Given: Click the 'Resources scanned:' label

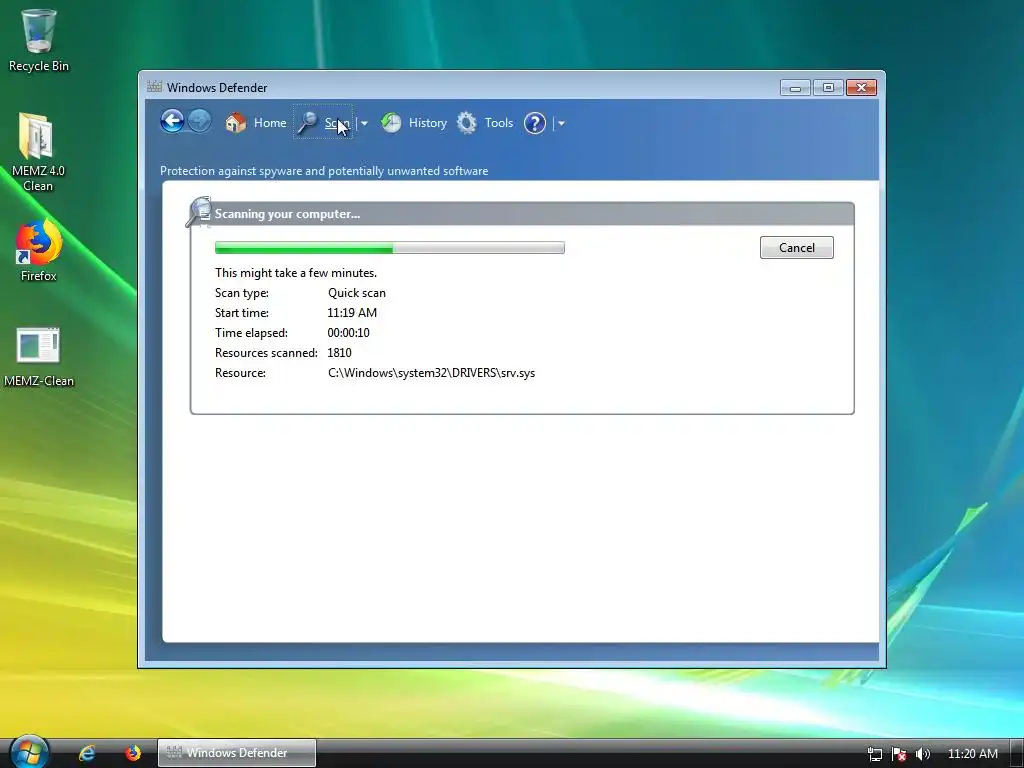Looking at the screenshot, I should (266, 353).
